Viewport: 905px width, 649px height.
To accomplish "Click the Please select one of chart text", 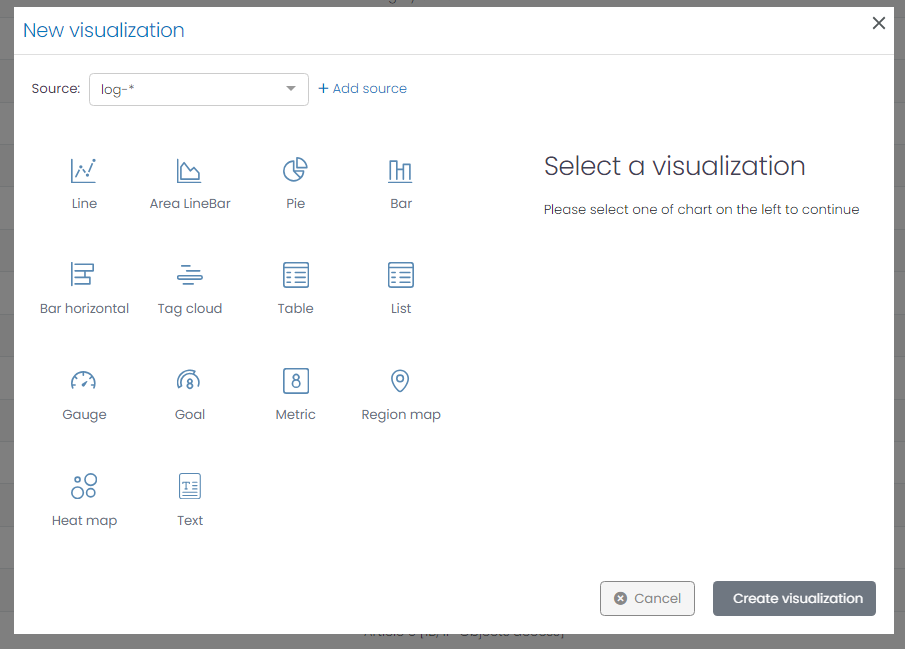I will tap(701, 210).
